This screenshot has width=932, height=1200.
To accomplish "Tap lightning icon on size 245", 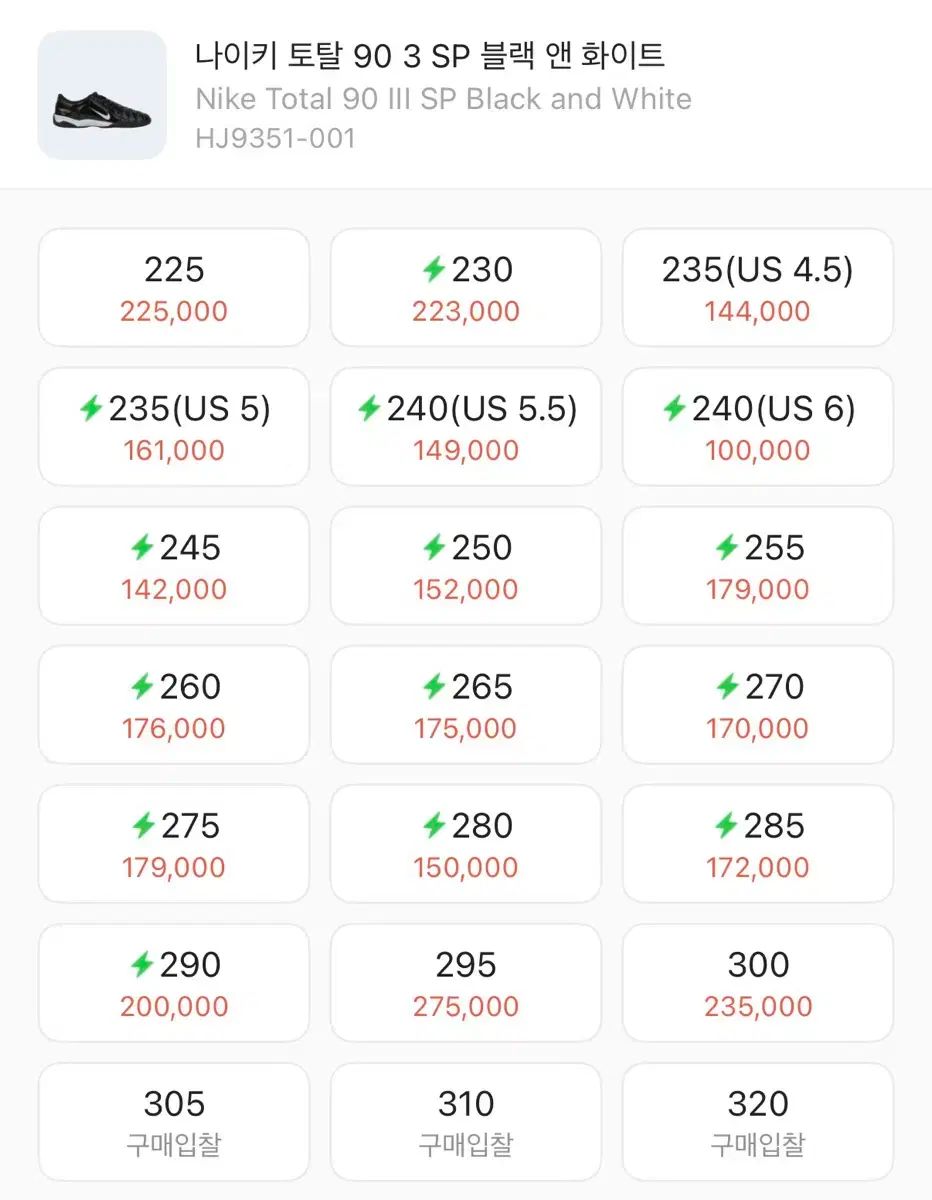I will [x=142, y=547].
